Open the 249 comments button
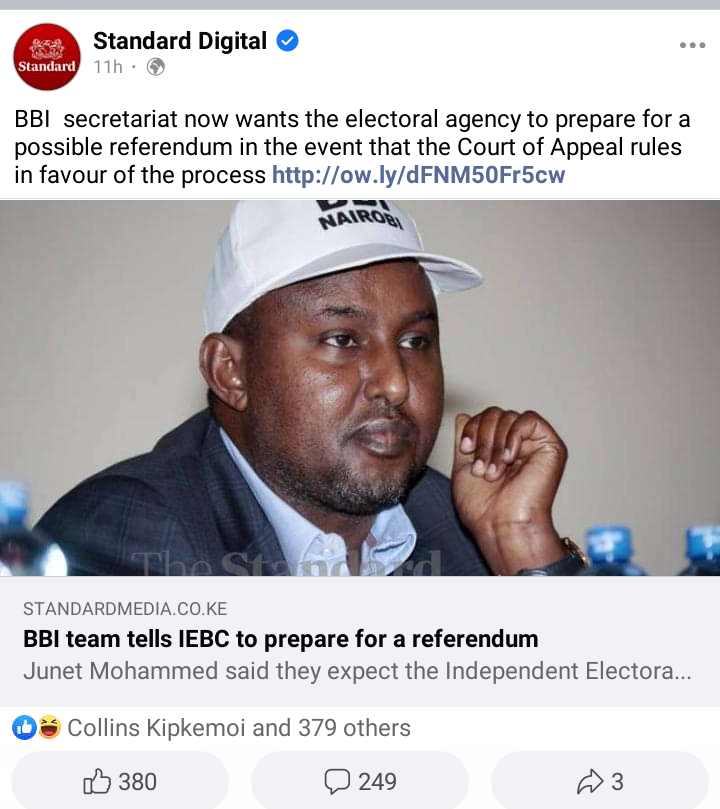The image size is (720, 809). pyautogui.click(x=360, y=780)
